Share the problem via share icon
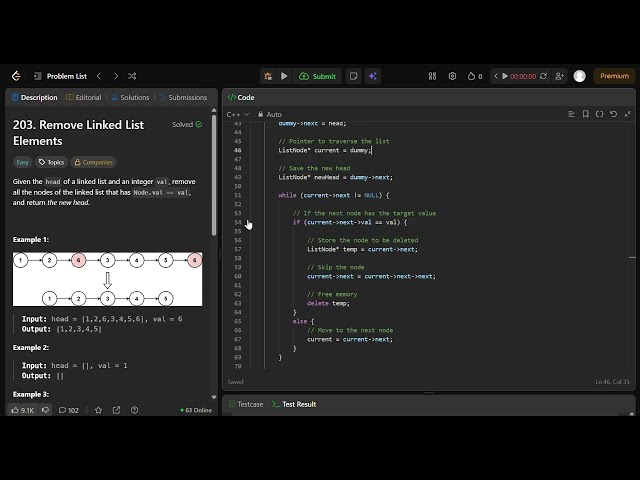Screen dimensions: 640x480 pyautogui.click(x=116, y=410)
